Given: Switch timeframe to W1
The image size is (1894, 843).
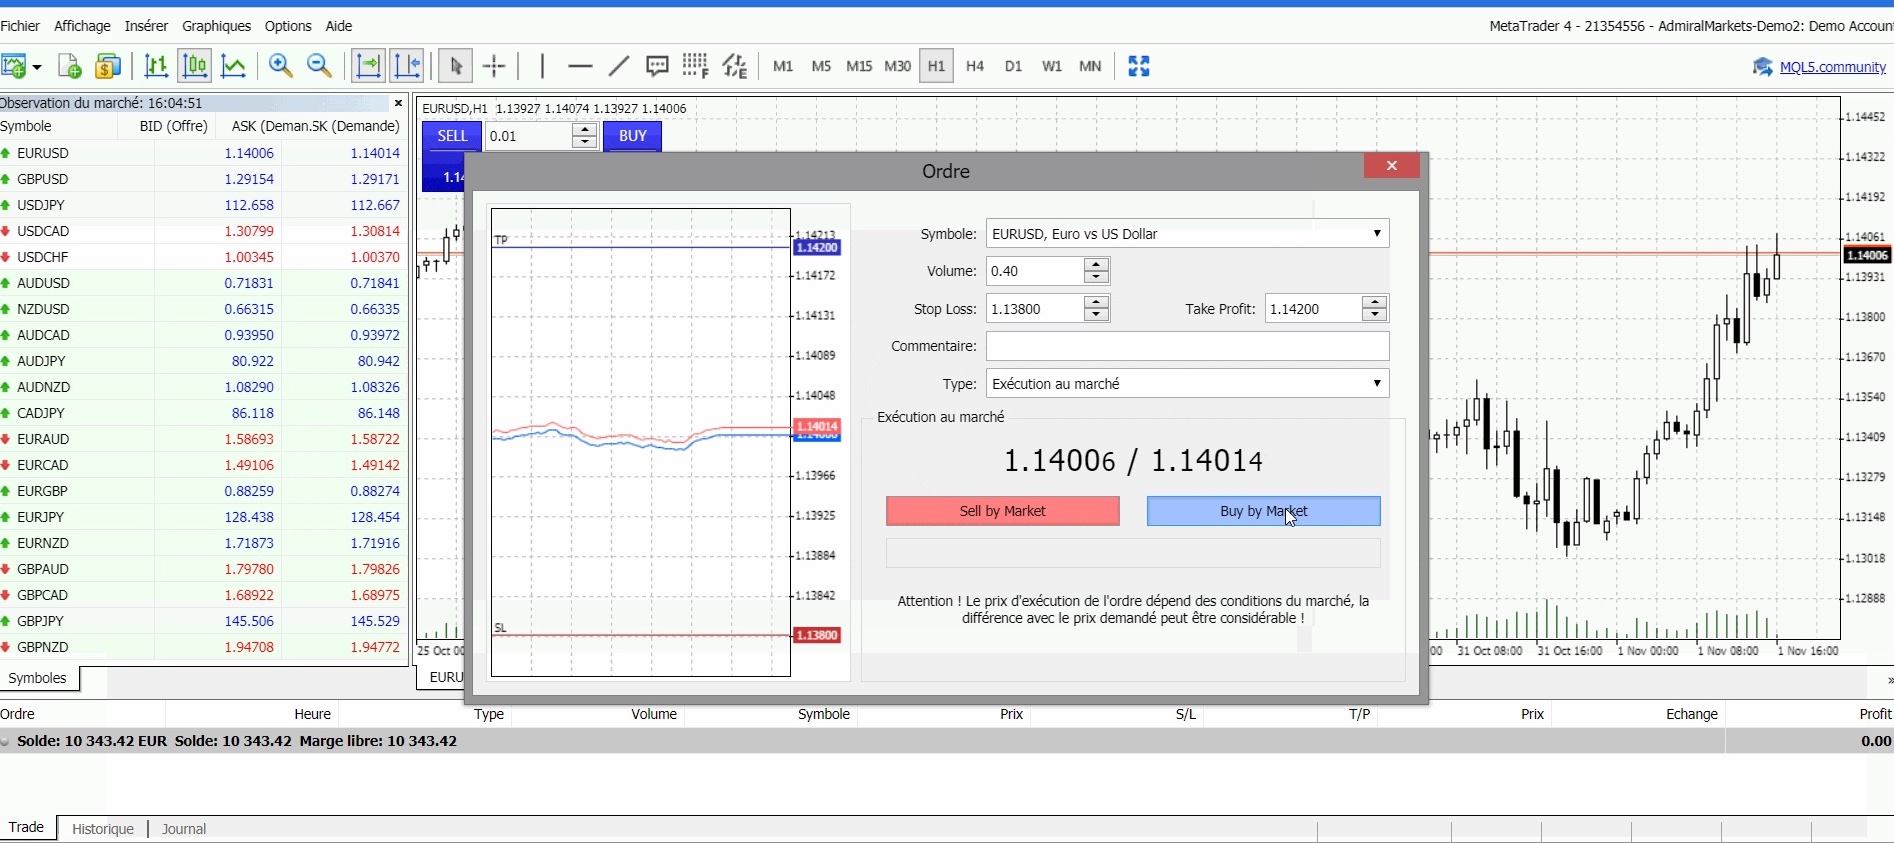Looking at the screenshot, I should click(1052, 67).
